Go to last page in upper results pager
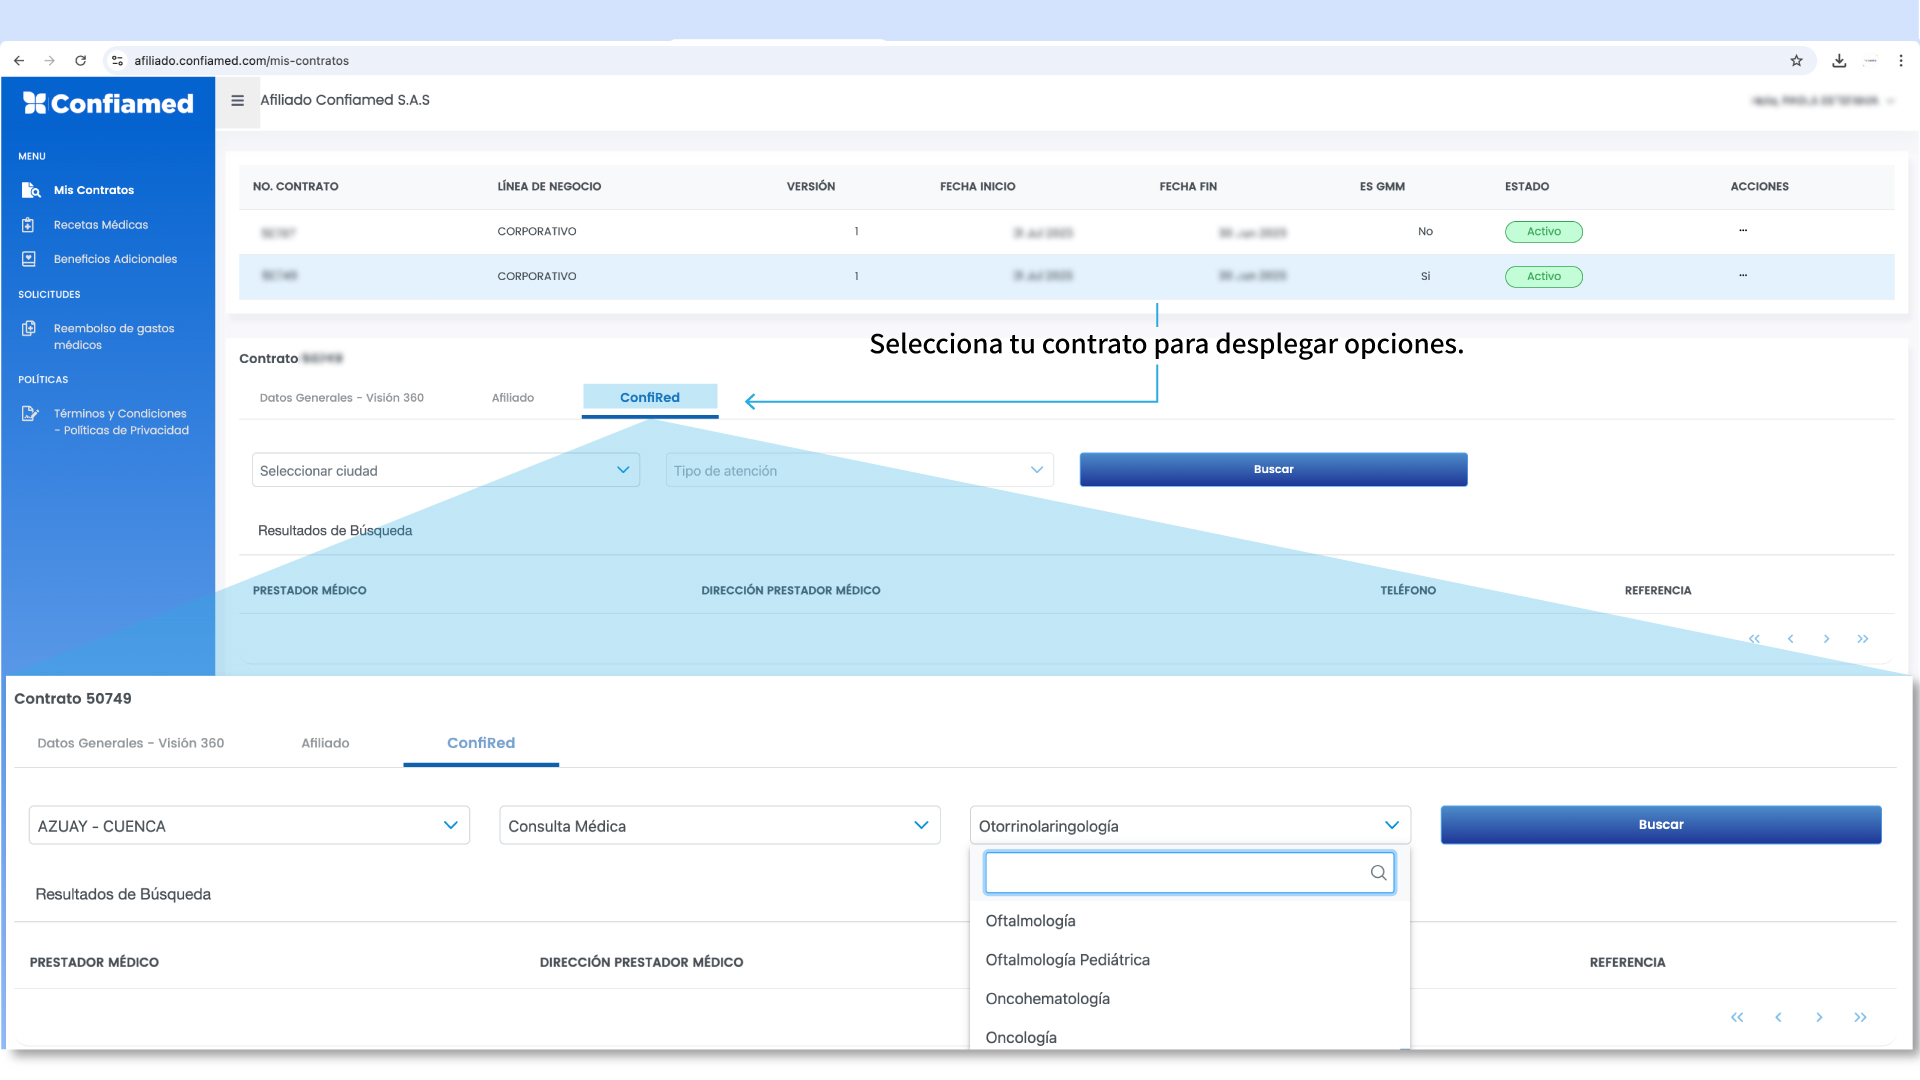This screenshot has height=1080, width=1920. click(1862, 639)
